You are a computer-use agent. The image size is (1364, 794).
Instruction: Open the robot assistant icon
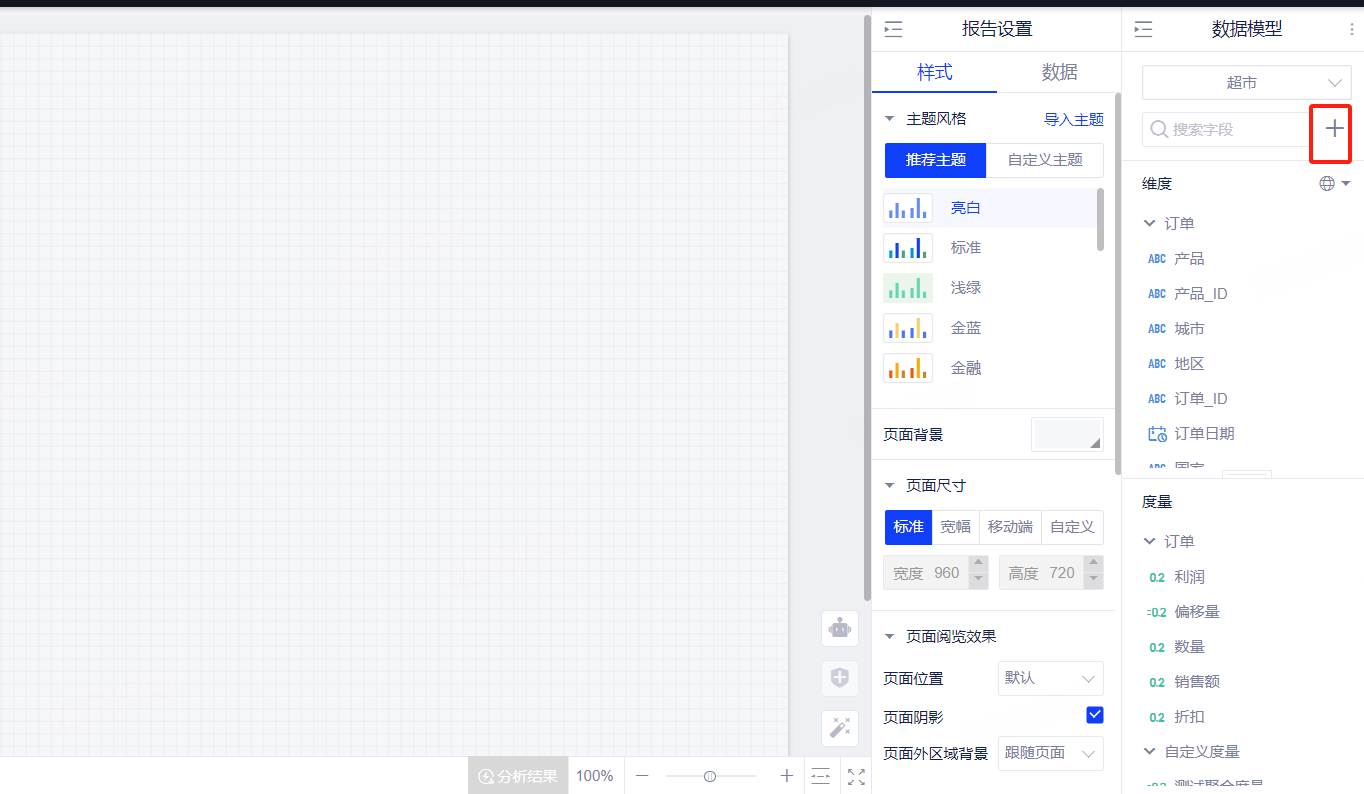click(840, 629)
